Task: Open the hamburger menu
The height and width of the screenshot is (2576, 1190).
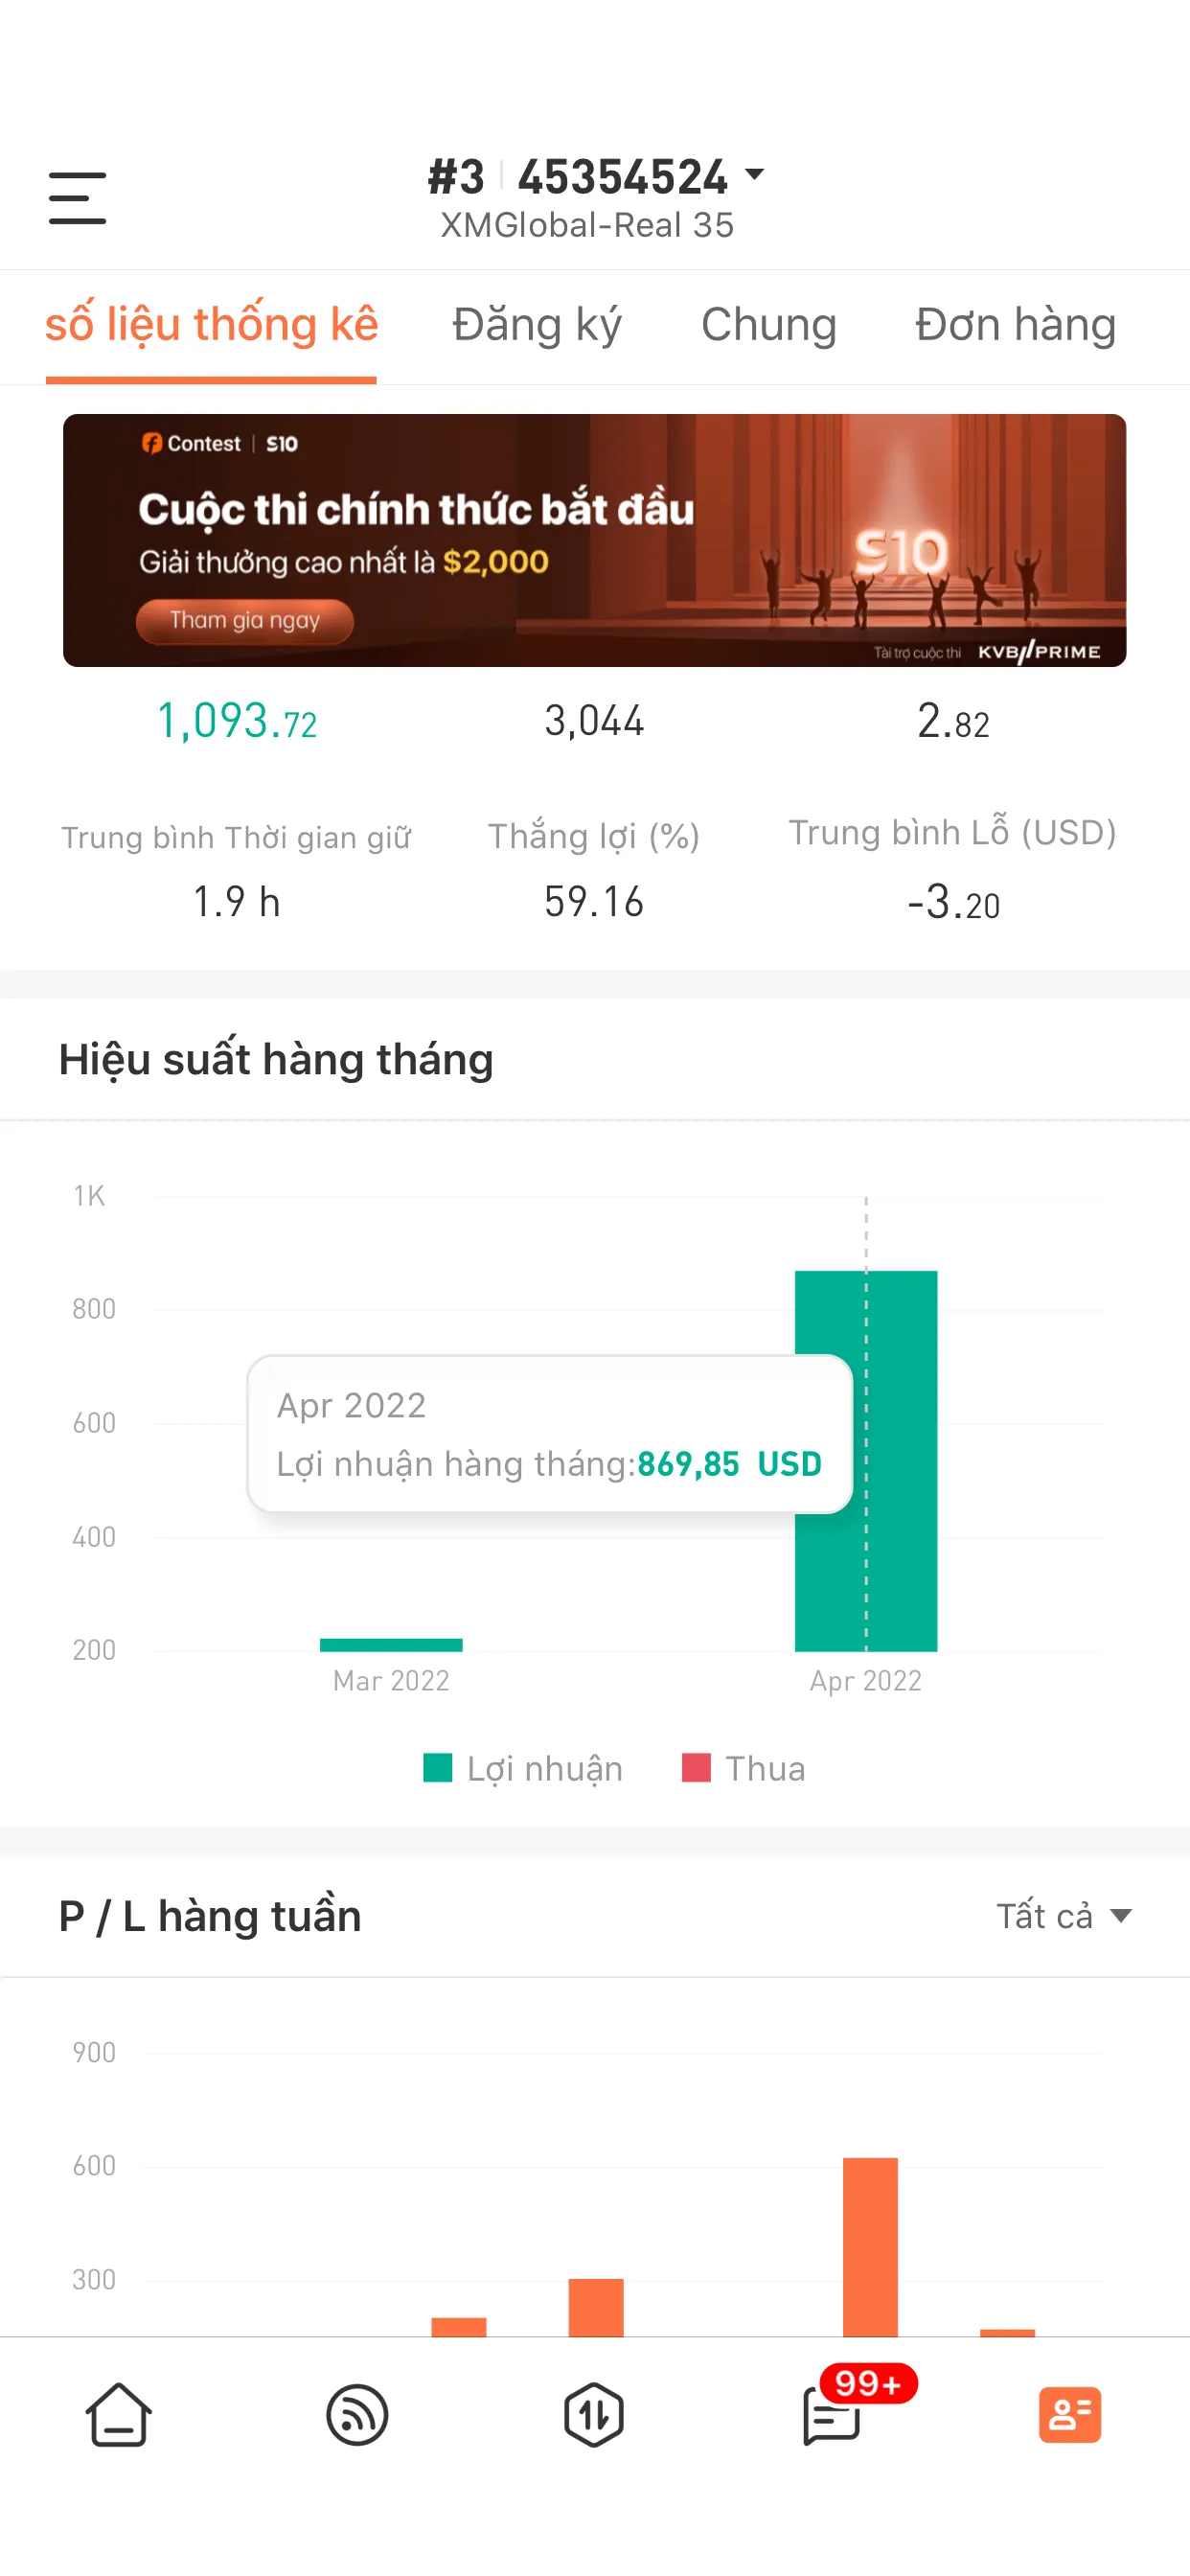Action: (77, 197)
